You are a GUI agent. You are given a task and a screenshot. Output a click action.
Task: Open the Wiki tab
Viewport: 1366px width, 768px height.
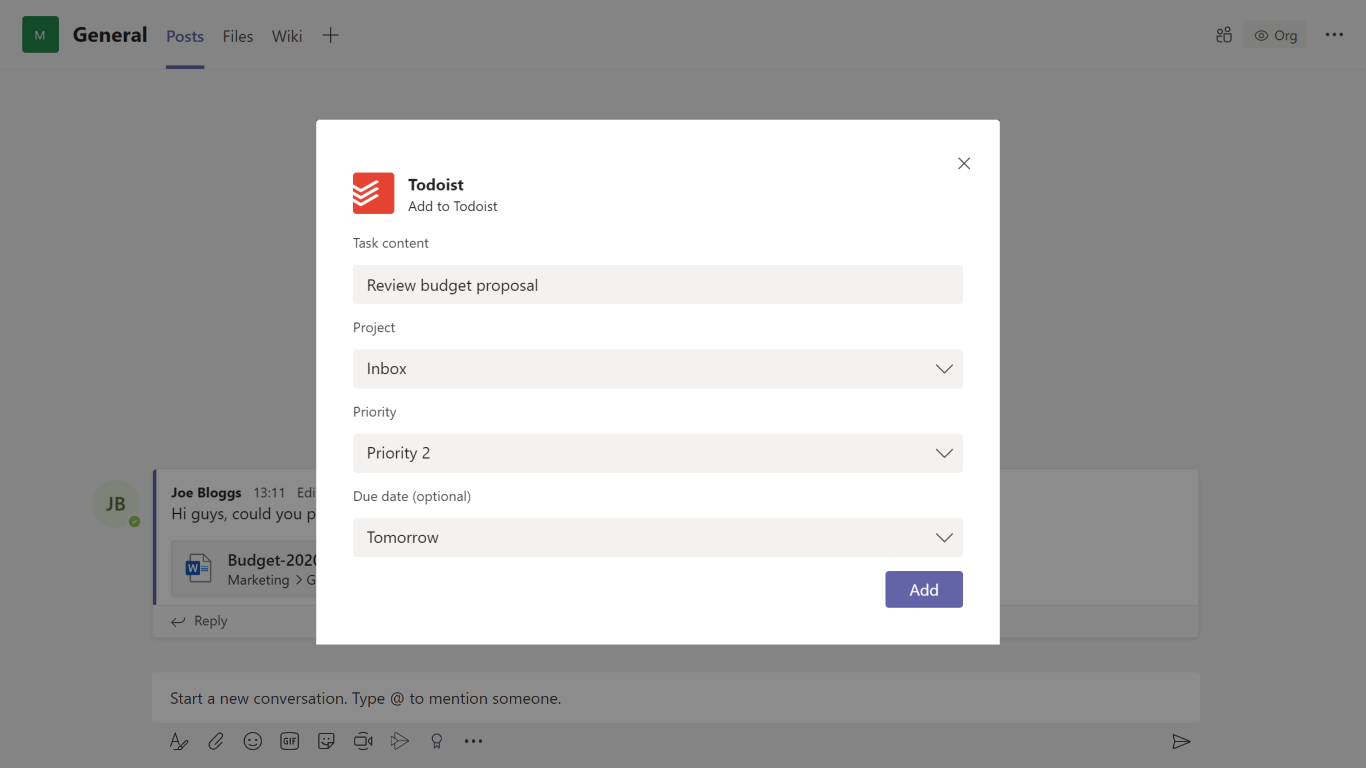287,36
